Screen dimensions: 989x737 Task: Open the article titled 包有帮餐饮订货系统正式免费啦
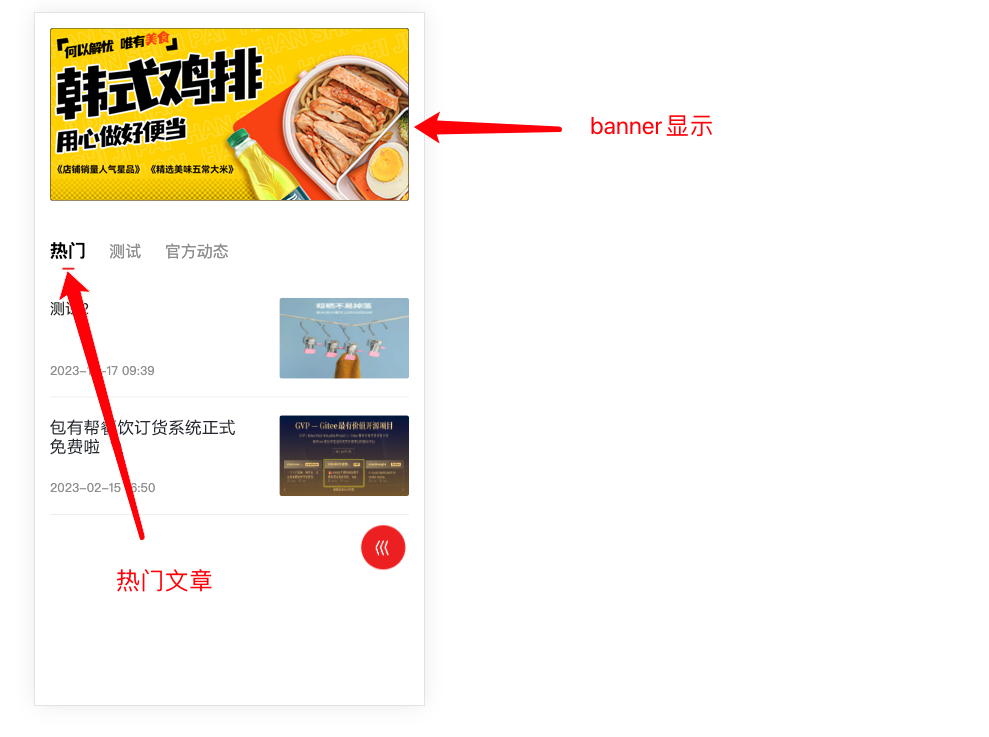[x=143, y=437]
